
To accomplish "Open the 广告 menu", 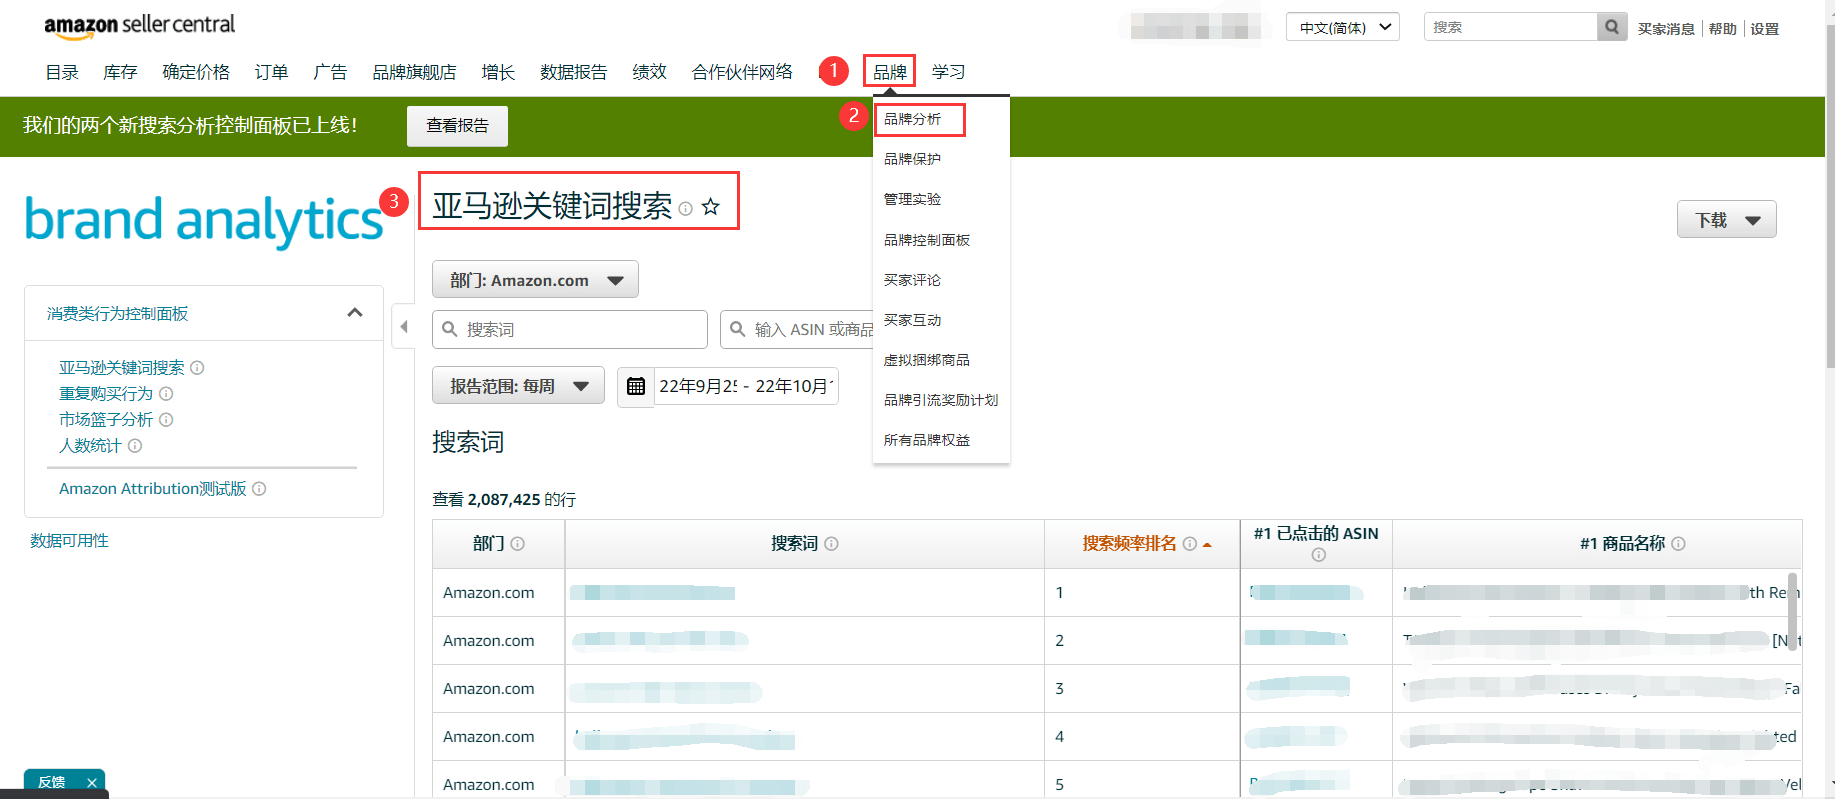I will click(330, 72).
